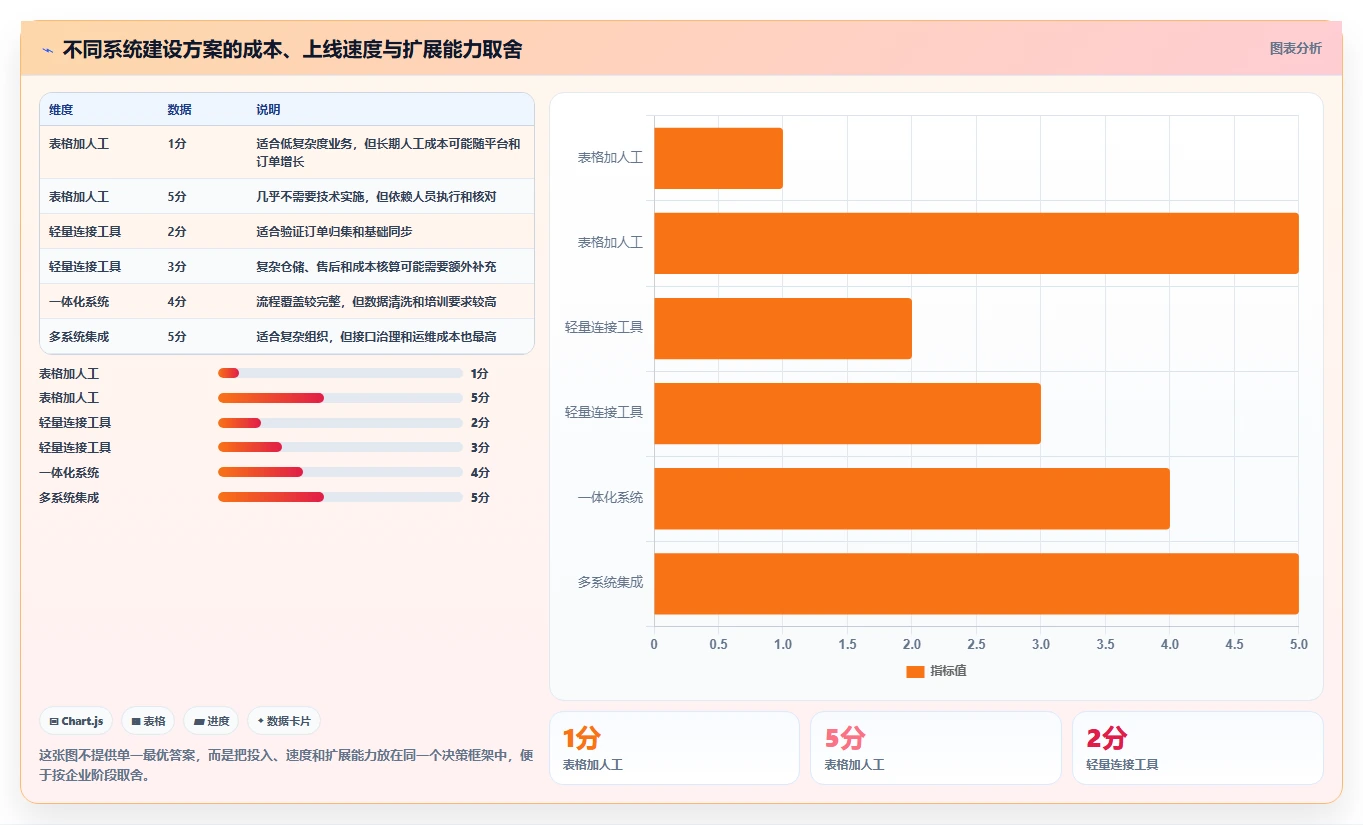Click the 5.0 tick on the chart's x-axis
The image size is (1363, 825).
tap(1298, 644)
